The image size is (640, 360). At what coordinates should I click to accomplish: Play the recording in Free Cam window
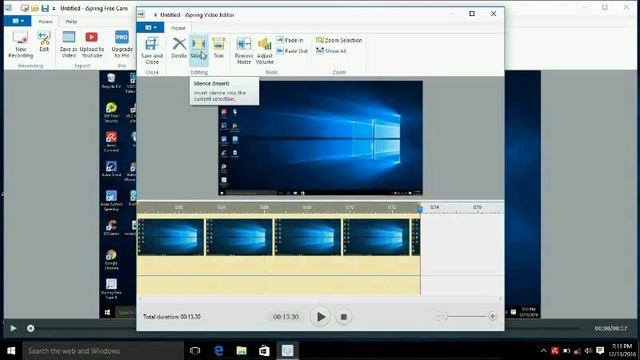(13, 328)
